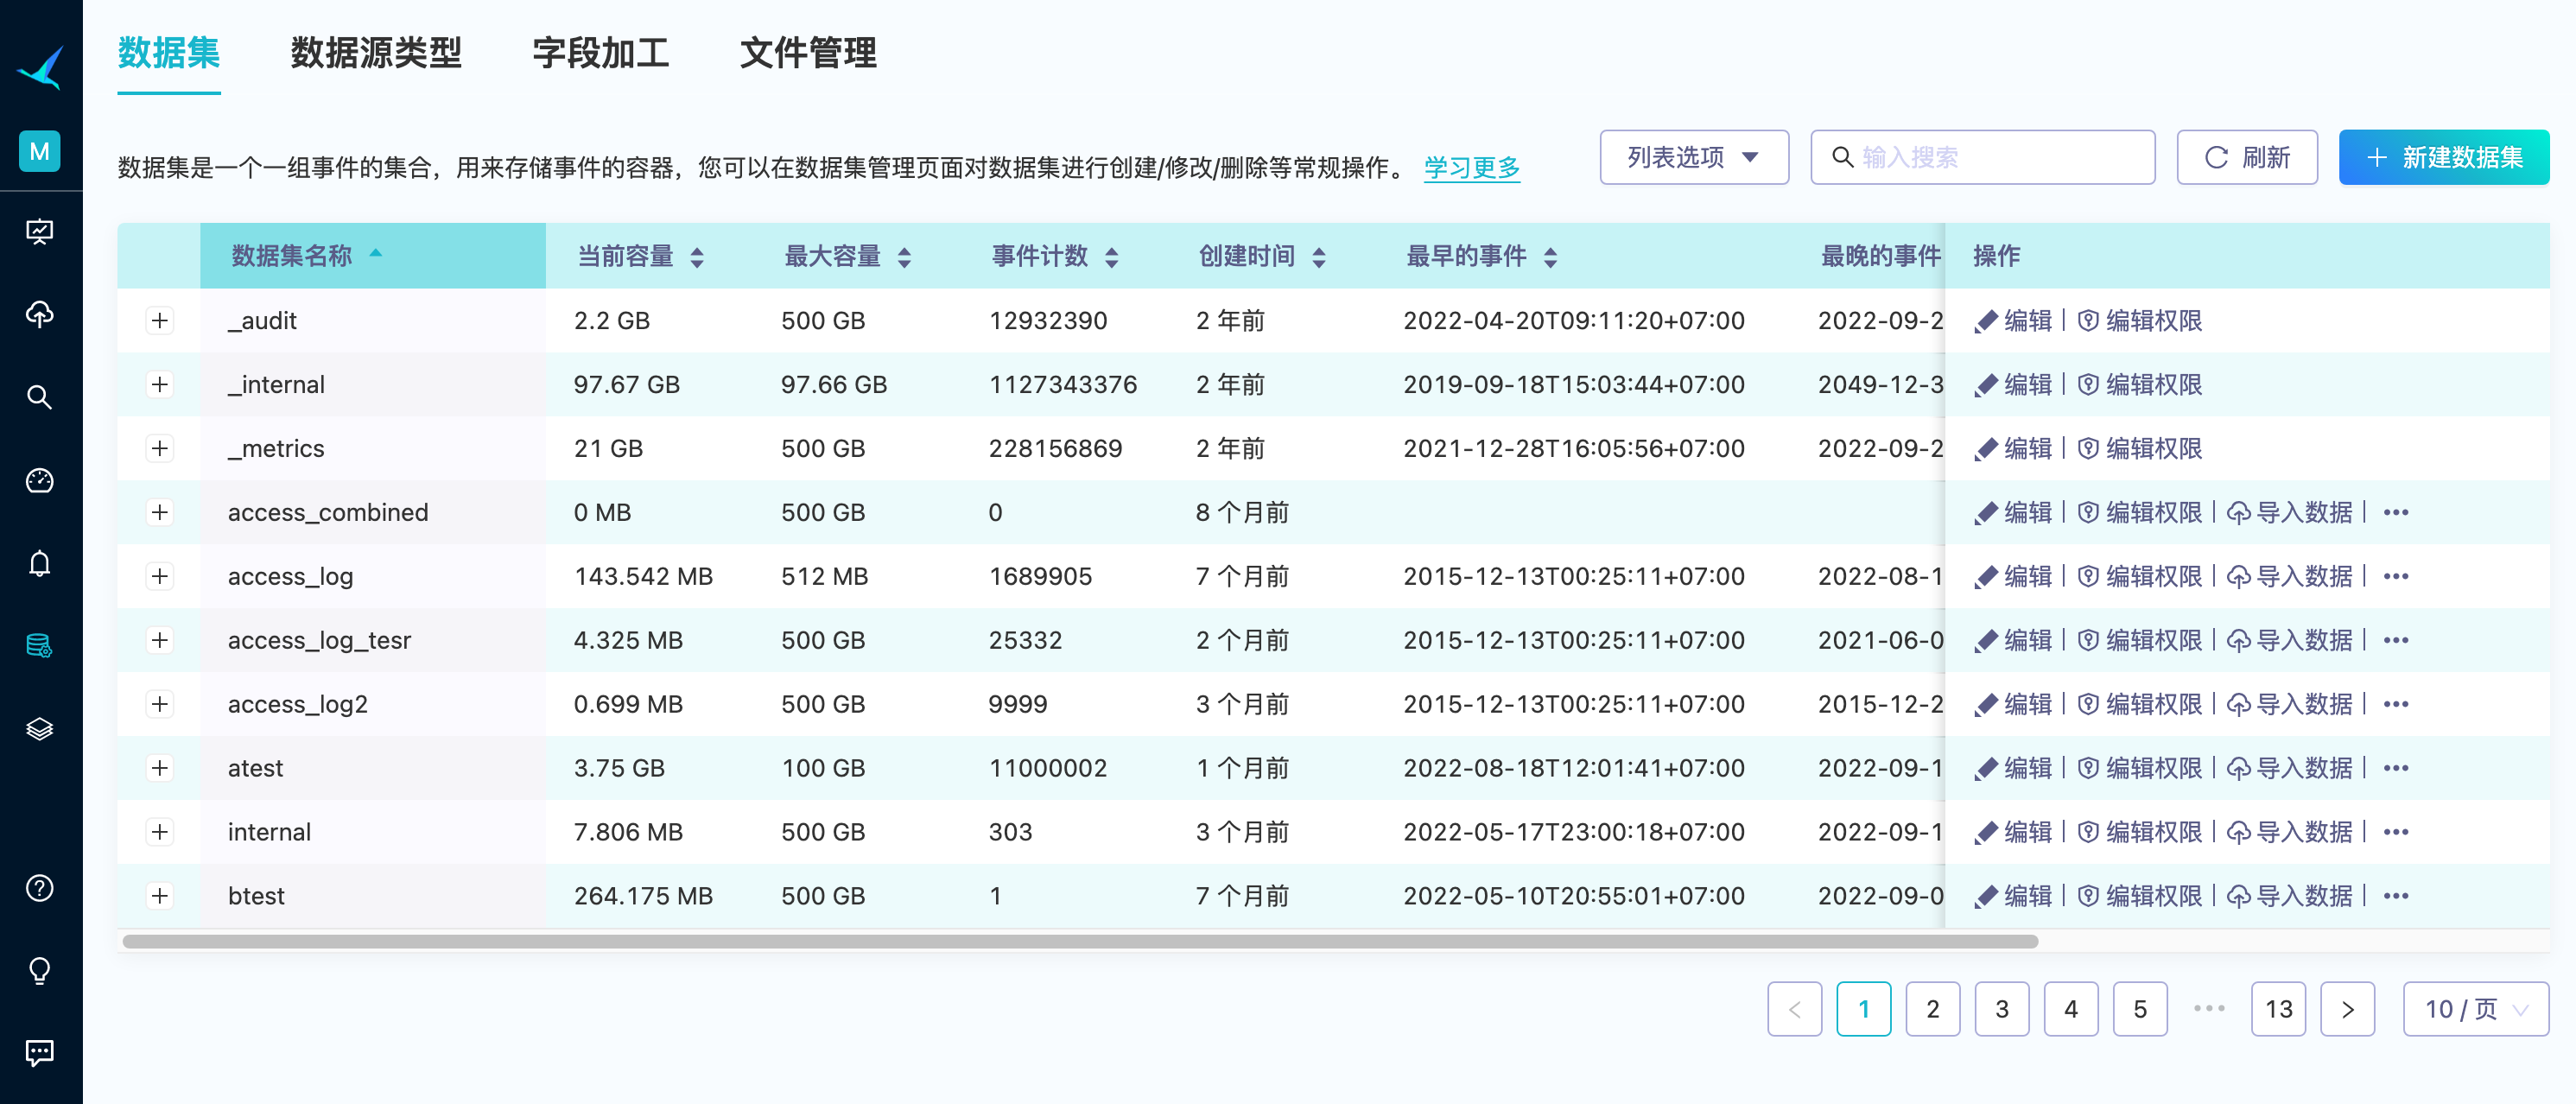The image size is (2576, 1104).
Task: Click 编辑 pencil for the btest row
Action: [2013, 896]
